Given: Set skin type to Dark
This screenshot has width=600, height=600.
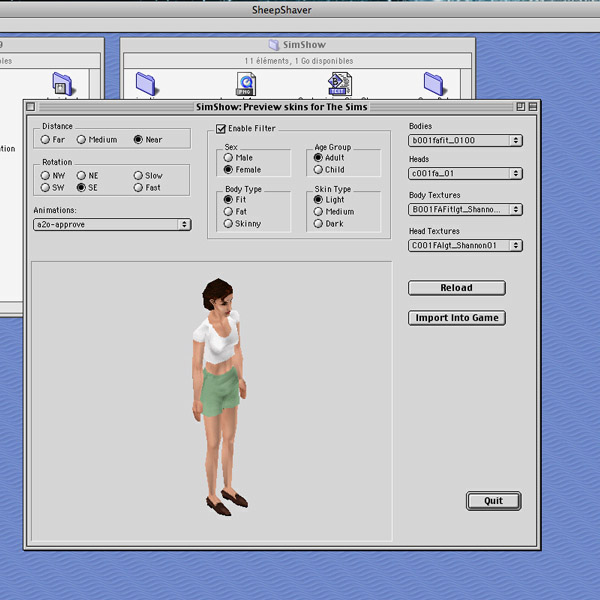Looking at the screenshot, I should click(318, 224).
